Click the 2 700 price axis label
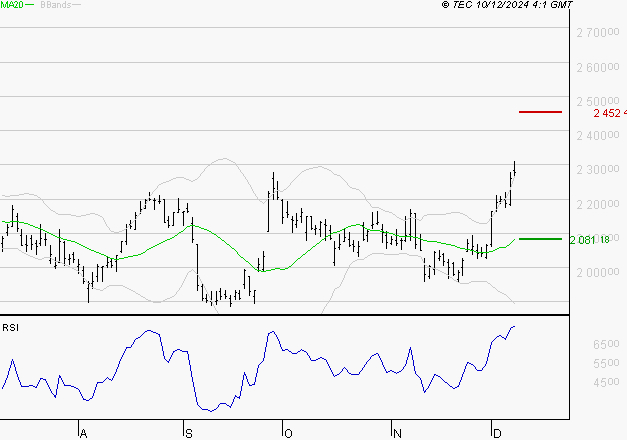The image size is (627, 440). tap(598, 32)
